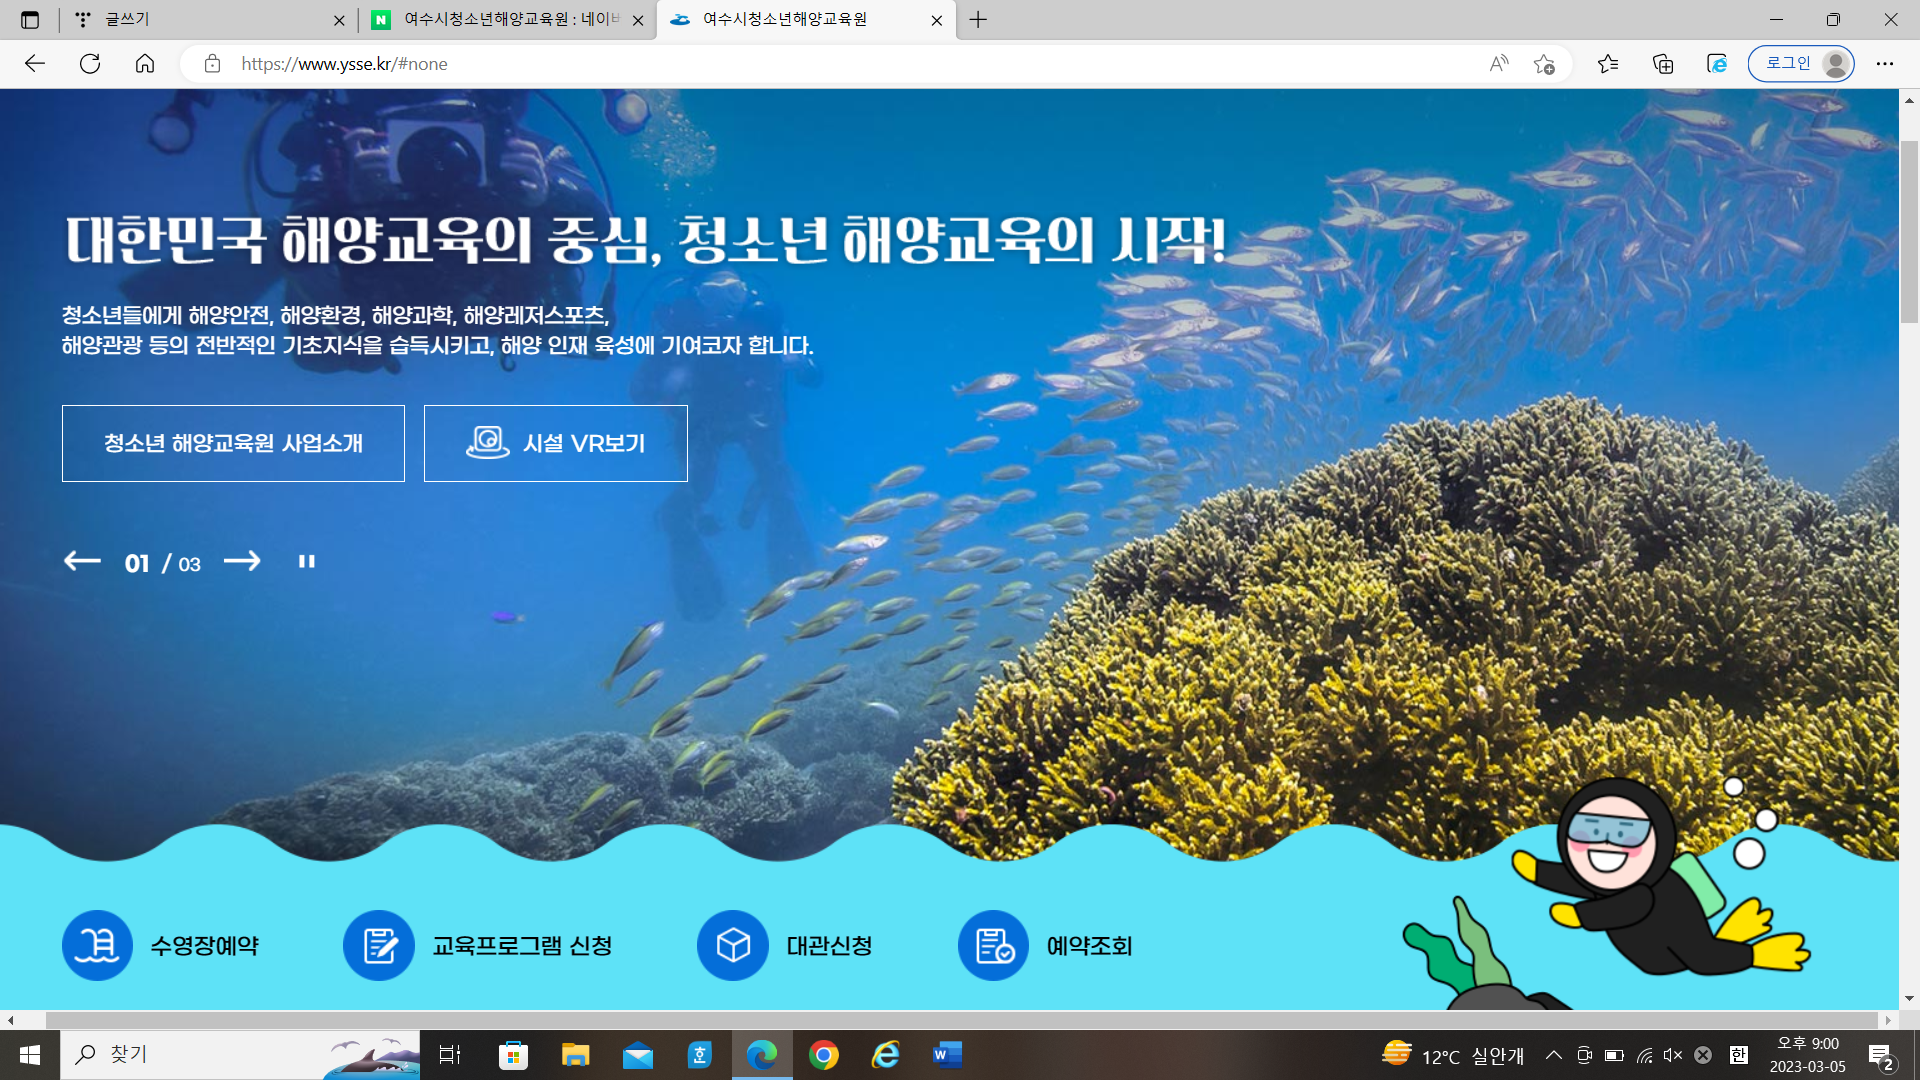Open Microsoft Store from the taskbar
This screenshot has height=1080, width=1920.
click(513, 1055)
